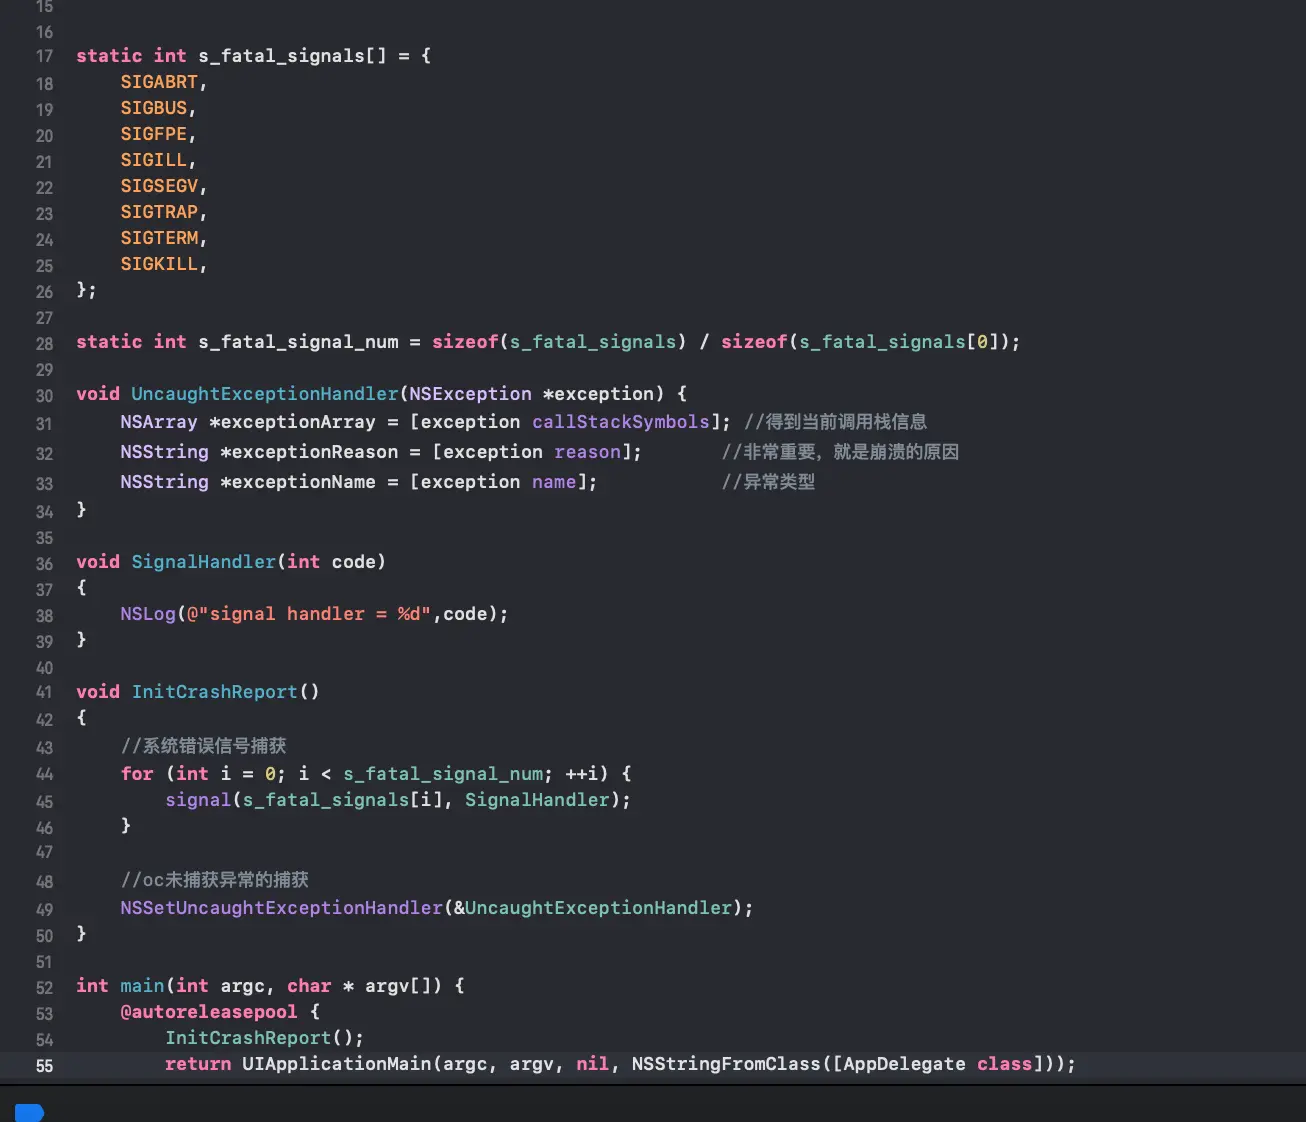Click line number 38 beside the NSLog call
This screenshot has width=1306, height=1122.
click(44, 616)
